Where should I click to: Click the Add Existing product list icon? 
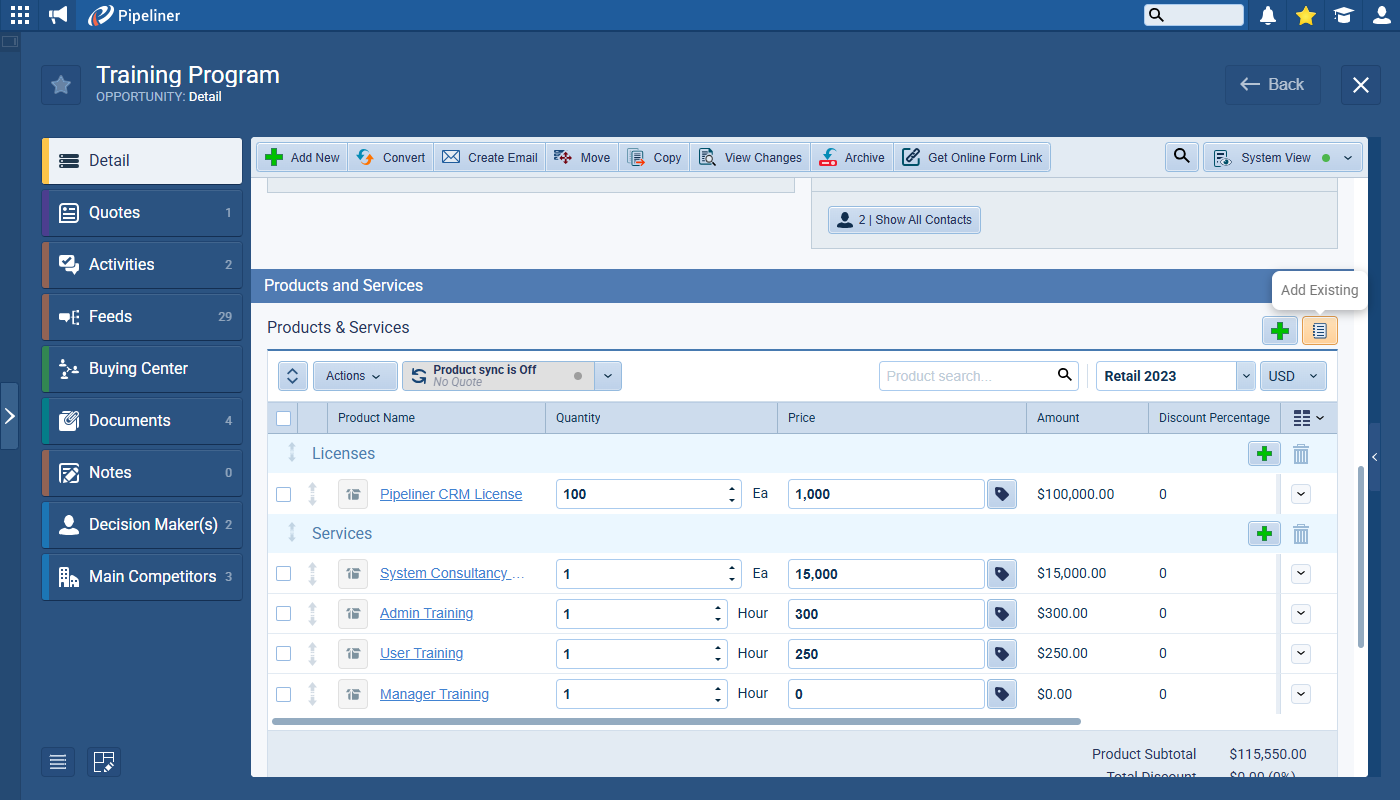(x=1319, y=330)
